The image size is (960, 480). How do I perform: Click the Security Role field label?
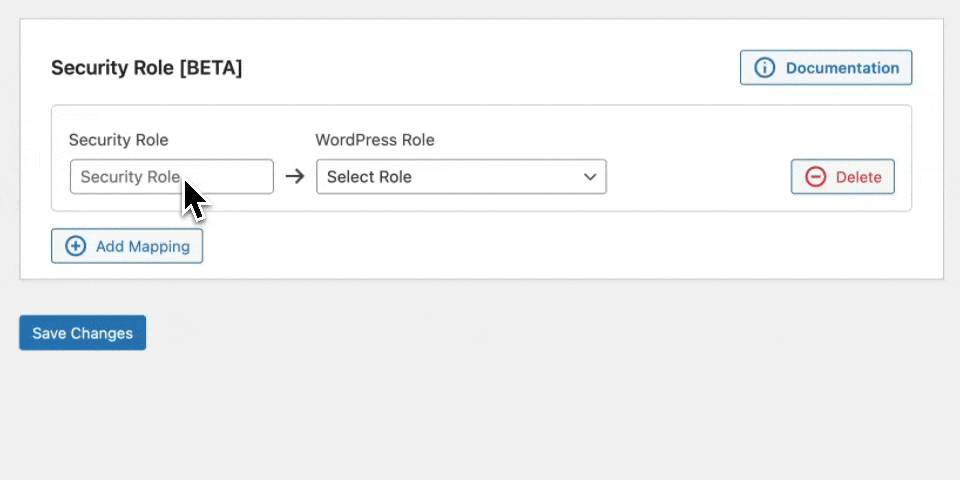pos(118,140)
